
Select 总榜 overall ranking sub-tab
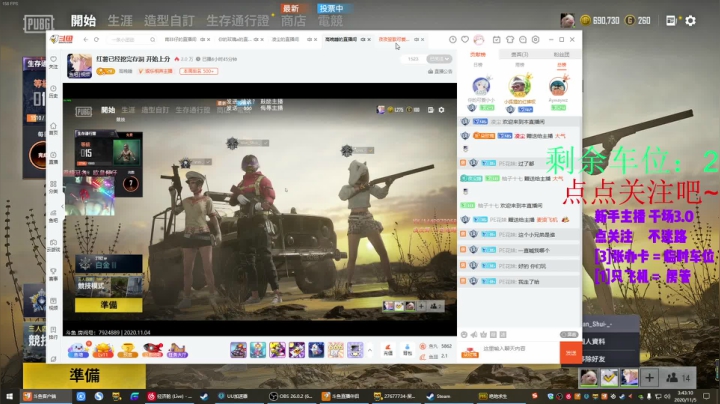[561, 65]
